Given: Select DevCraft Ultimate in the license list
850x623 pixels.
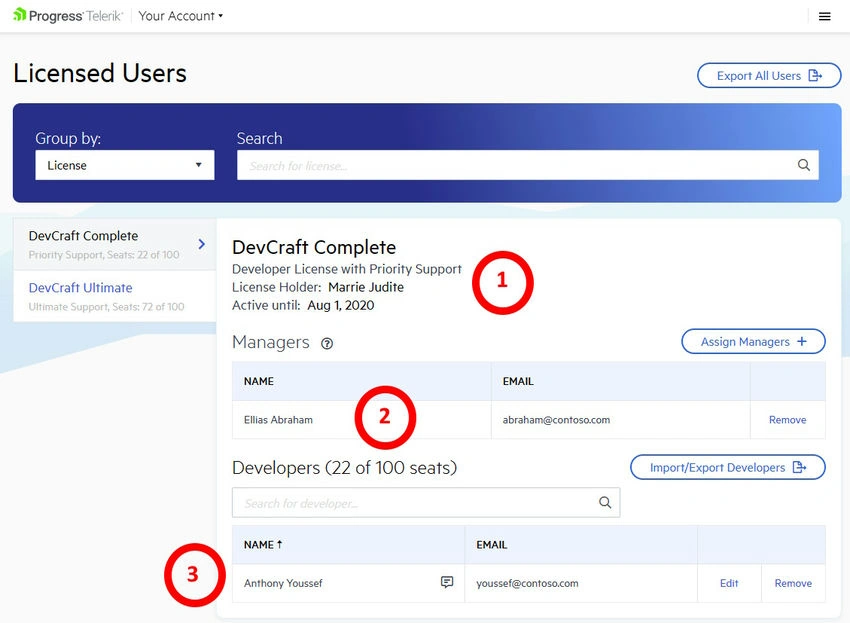Looking at the screenshot, I should [114, 296].
